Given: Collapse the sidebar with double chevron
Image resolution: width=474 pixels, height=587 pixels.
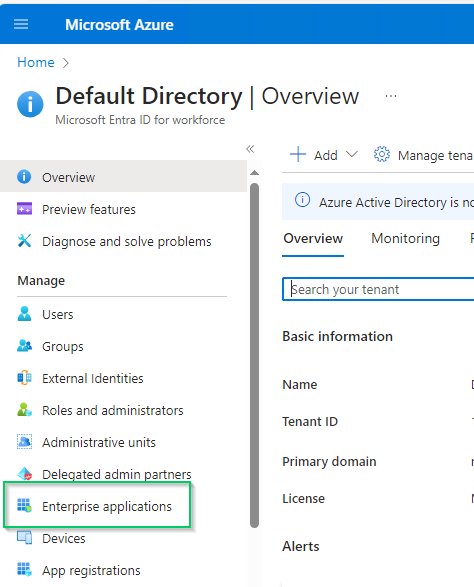Looking at the screenshot, I should pos(250,149).
